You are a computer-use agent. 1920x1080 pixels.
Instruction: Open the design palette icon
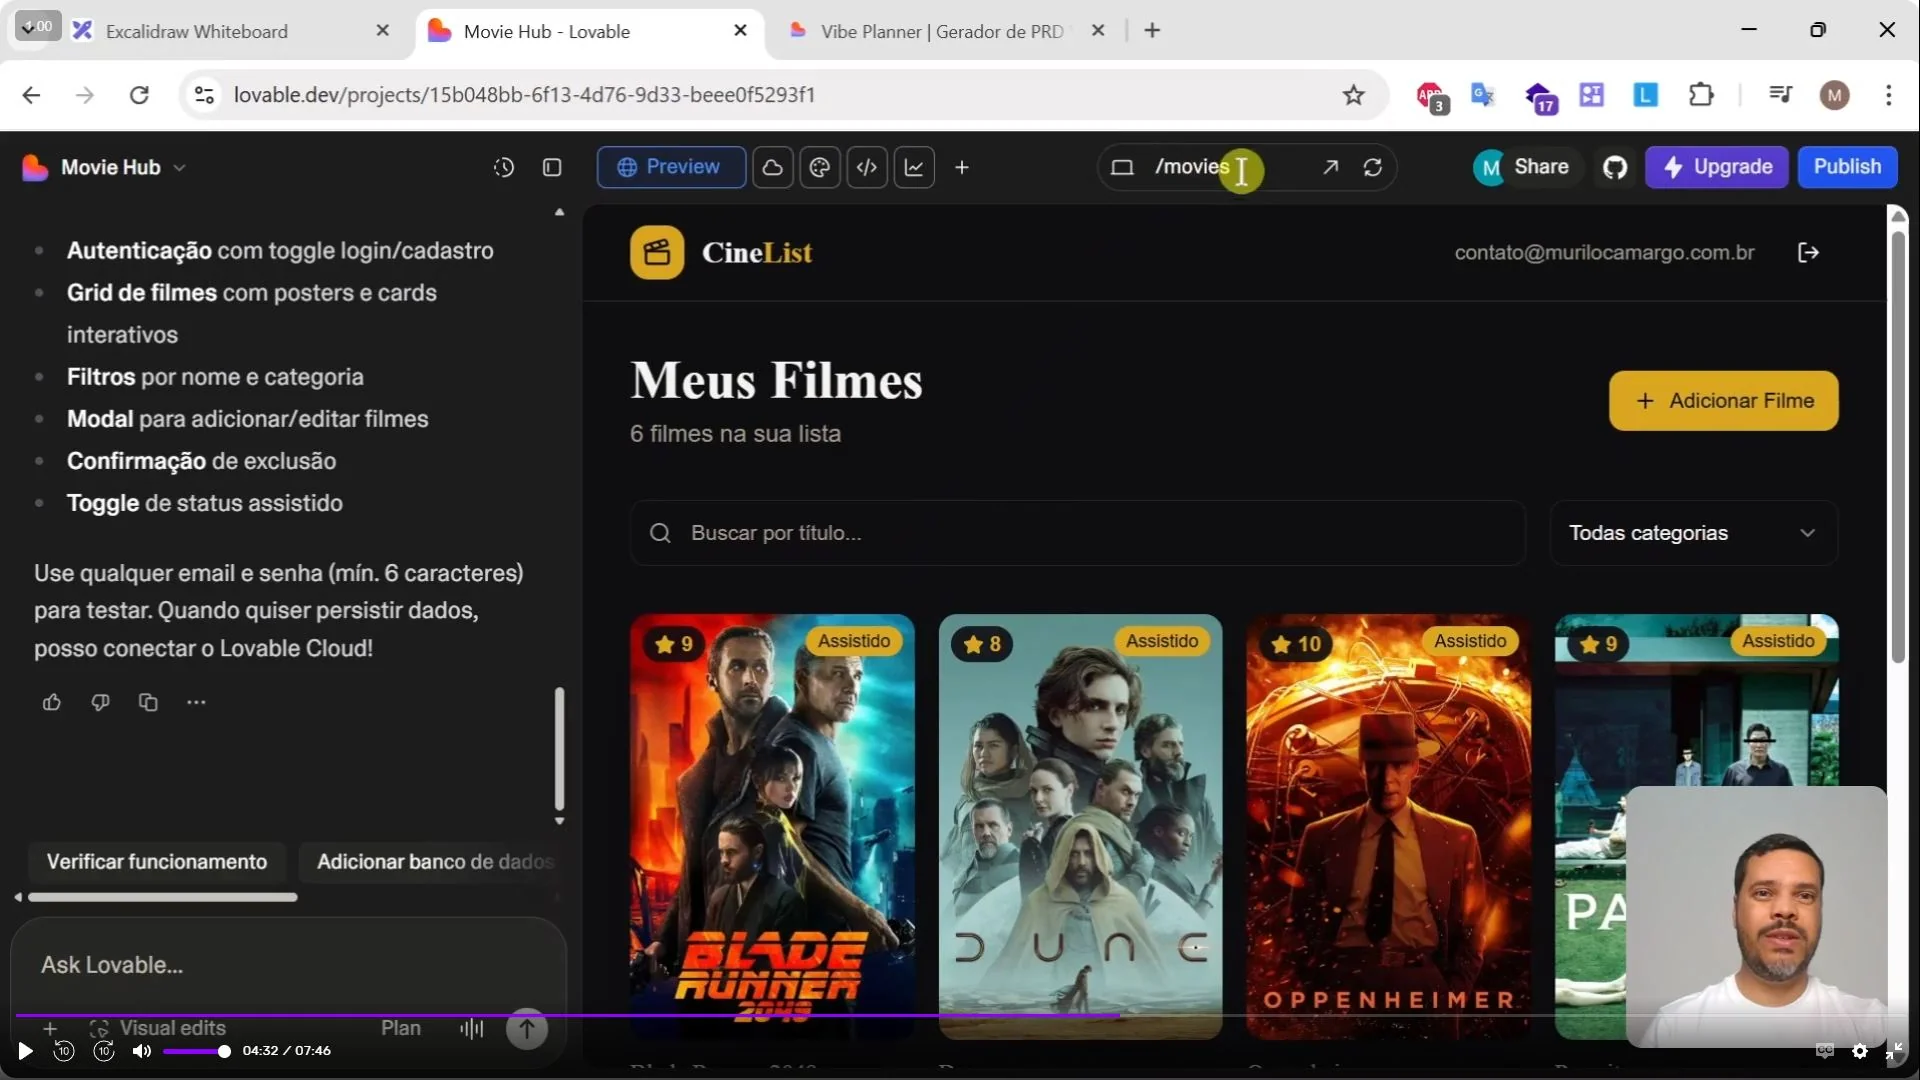click(820, 167)
